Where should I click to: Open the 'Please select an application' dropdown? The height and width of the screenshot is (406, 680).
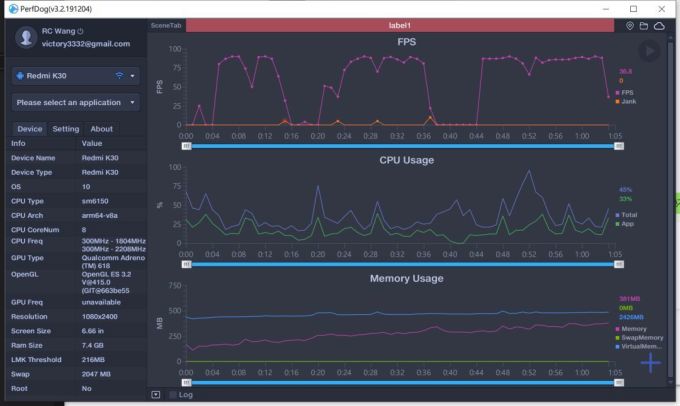76,103
